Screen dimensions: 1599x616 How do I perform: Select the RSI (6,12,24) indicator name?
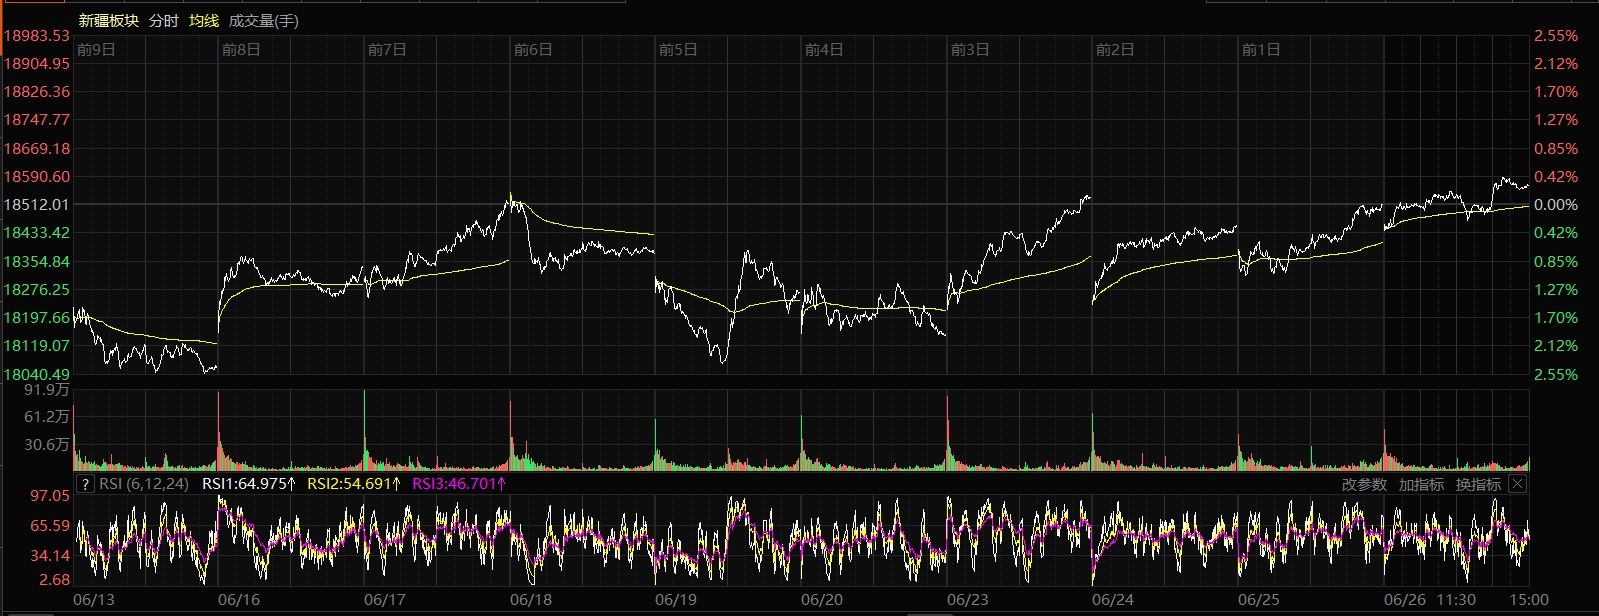144,484
